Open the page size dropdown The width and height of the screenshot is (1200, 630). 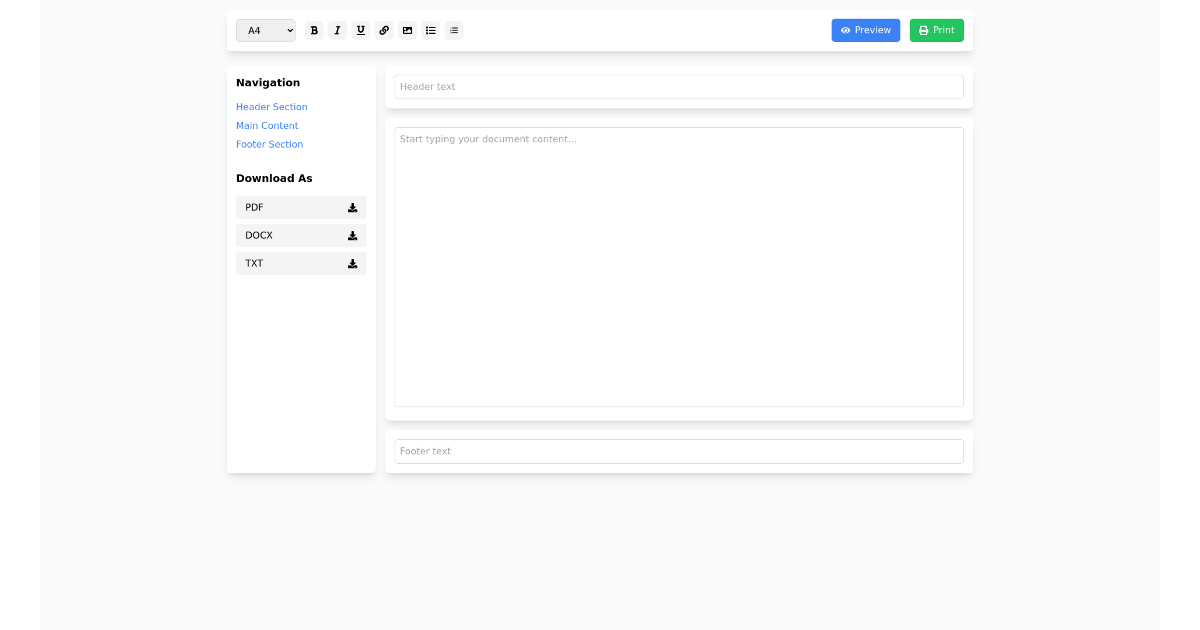[265, 30]
